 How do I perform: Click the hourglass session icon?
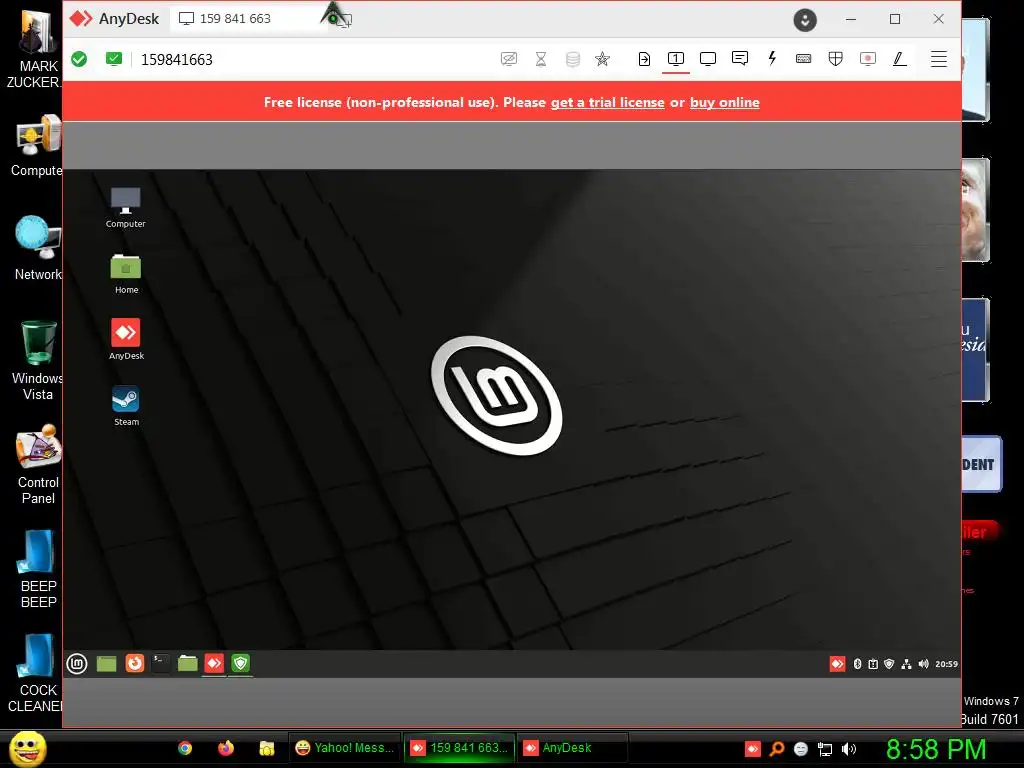[x=541, y=59]
